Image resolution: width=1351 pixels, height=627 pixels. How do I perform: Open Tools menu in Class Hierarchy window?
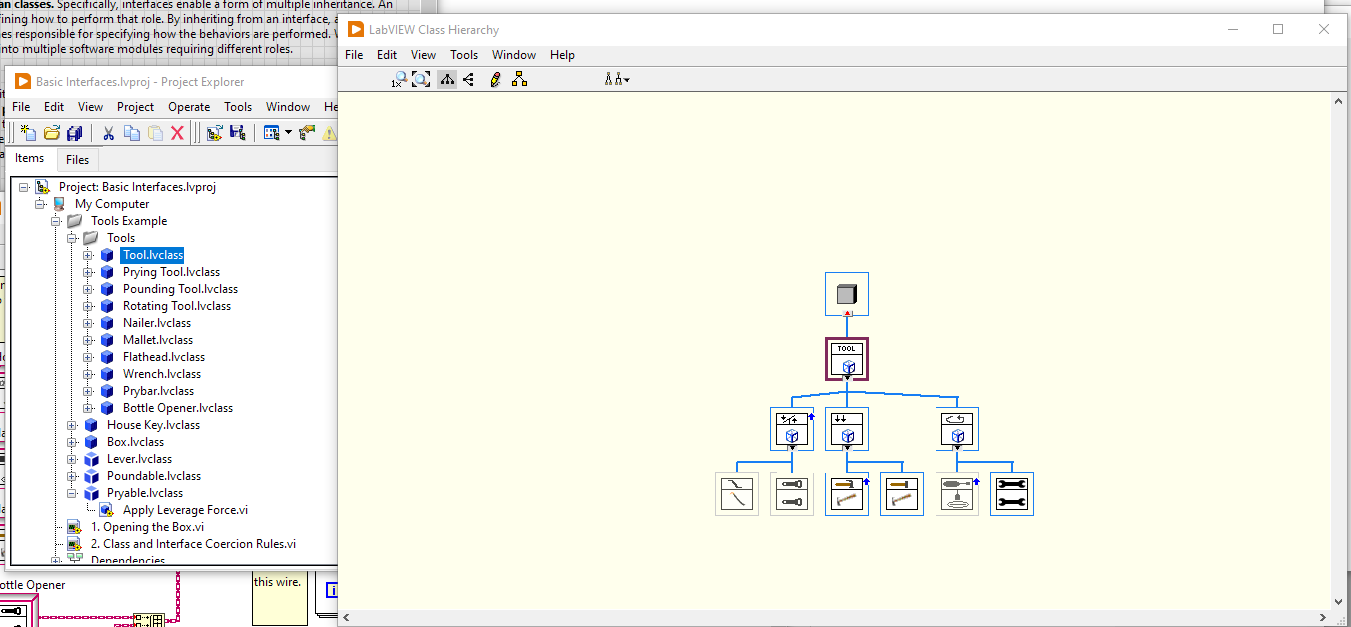coord(464,55)
